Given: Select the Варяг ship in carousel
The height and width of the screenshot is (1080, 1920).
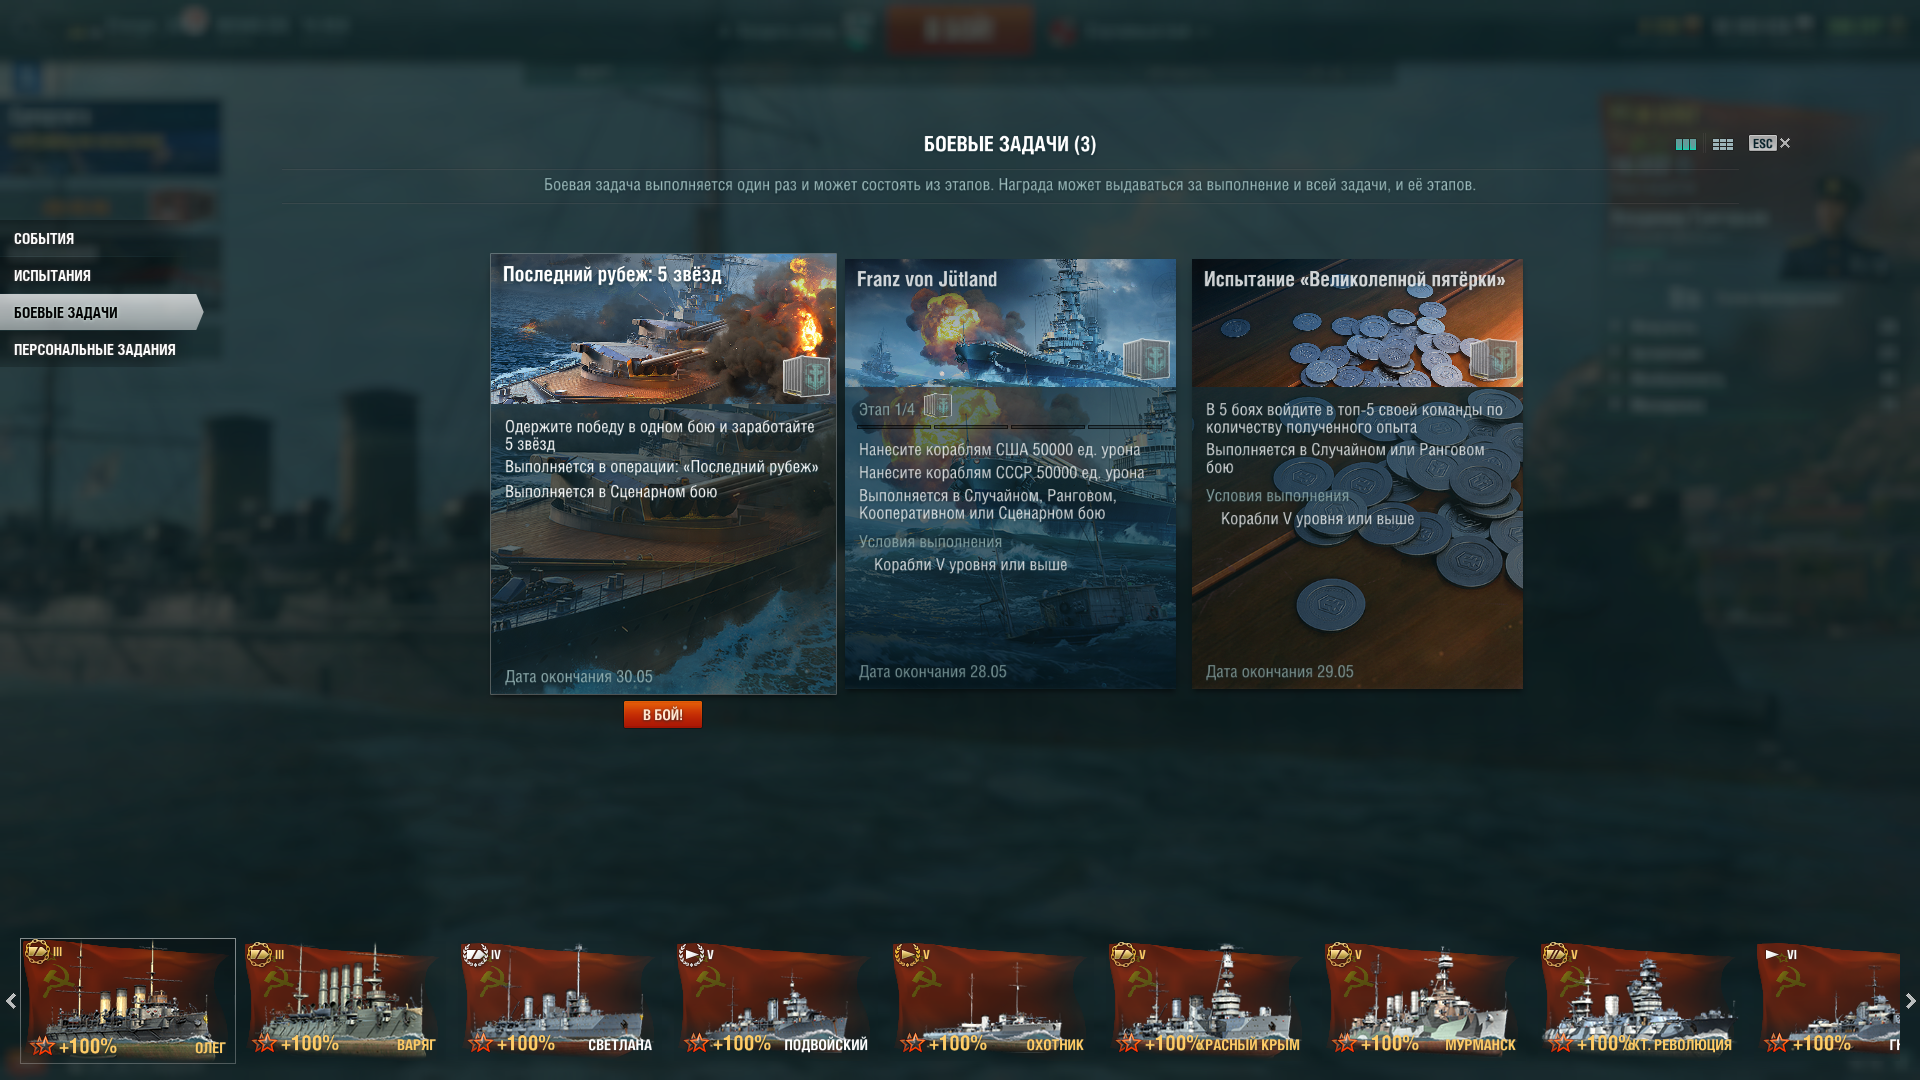Looking at the screenshot, I should (x=343, y=1000).
